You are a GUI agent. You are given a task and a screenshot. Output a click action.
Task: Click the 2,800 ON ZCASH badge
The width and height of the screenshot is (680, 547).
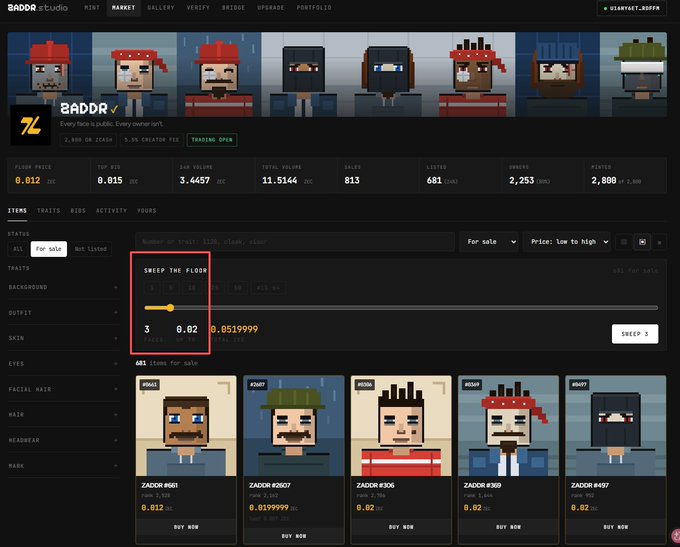coord(88,140)
